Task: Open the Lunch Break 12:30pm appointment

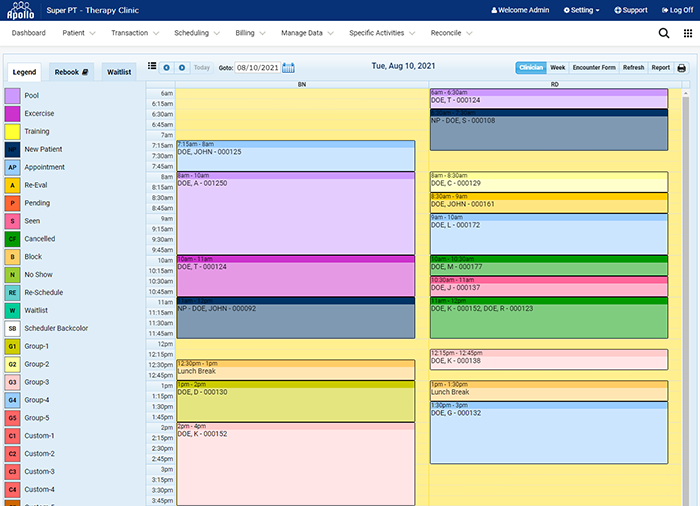Action: click(x=295, y=370)
